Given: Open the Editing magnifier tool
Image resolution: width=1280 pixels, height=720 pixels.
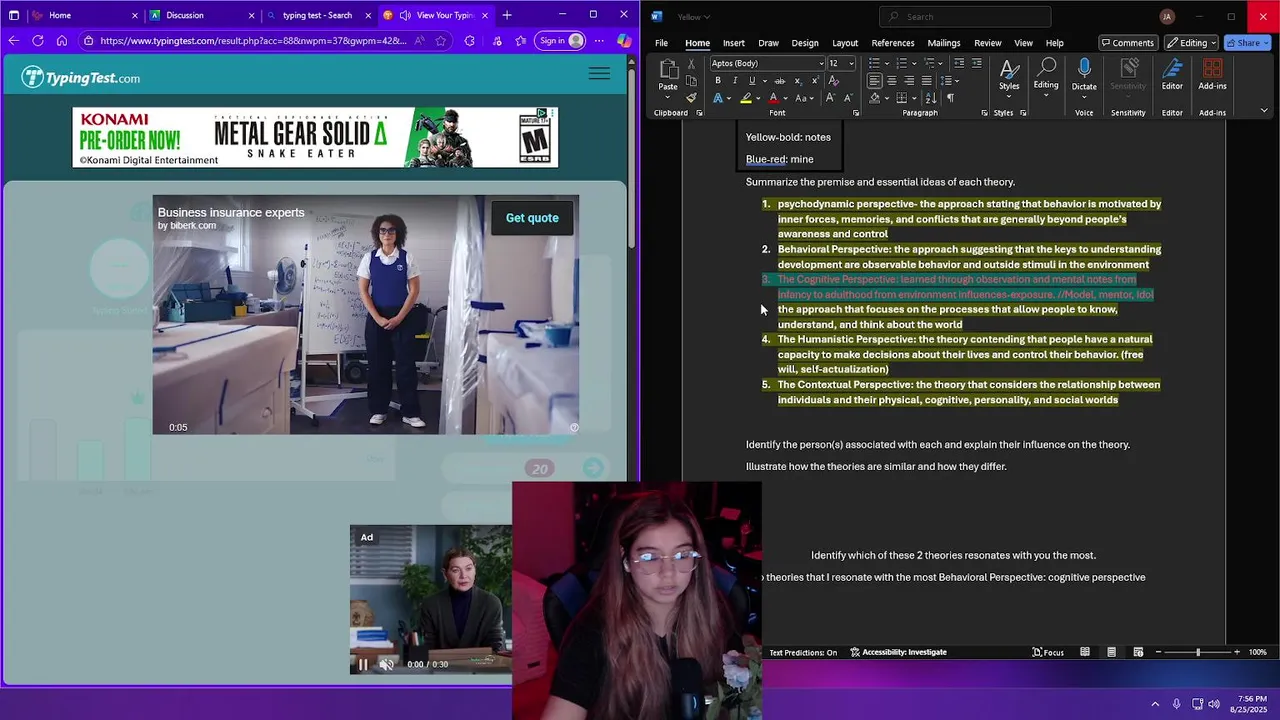Looking at the screenshot, I should pyautogui.click(x=1046, y=67).
